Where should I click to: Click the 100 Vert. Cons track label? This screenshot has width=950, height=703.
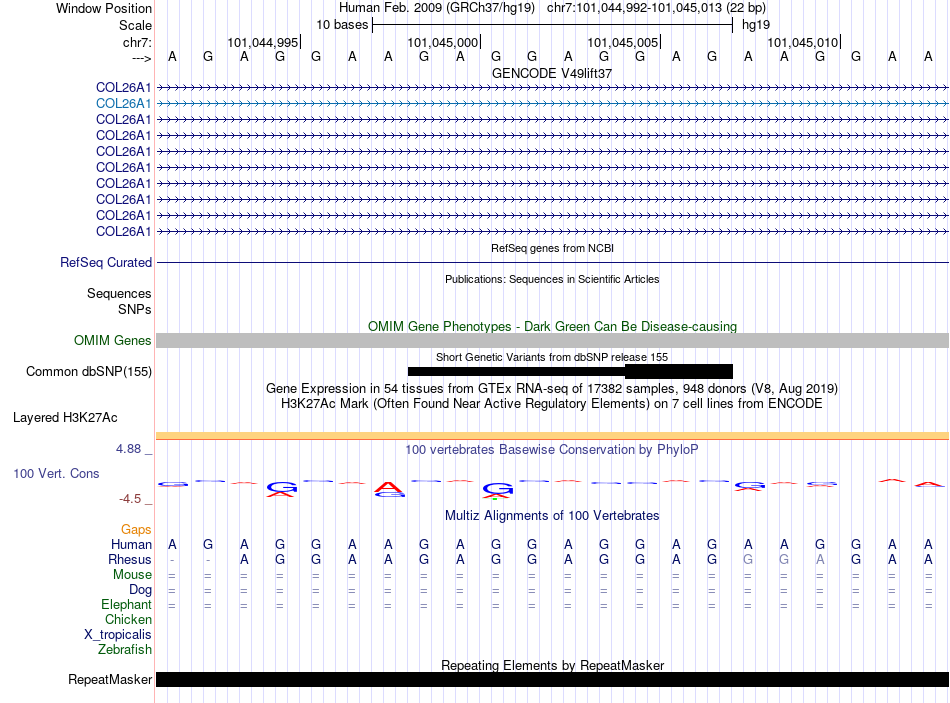pos(56,473)
